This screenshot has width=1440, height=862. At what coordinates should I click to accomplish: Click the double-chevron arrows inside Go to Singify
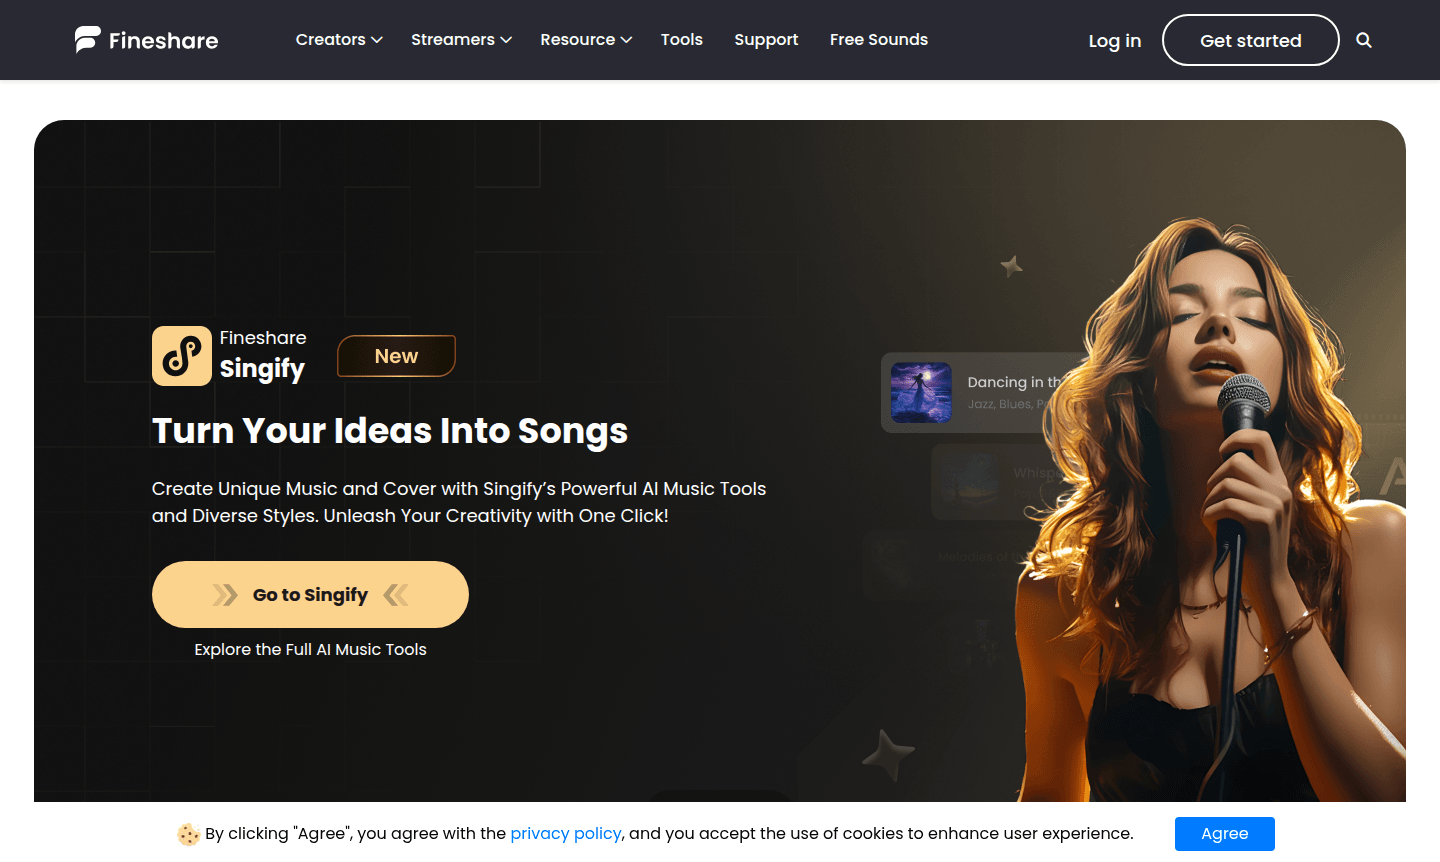pyautogui.click(x=227, y=593)
